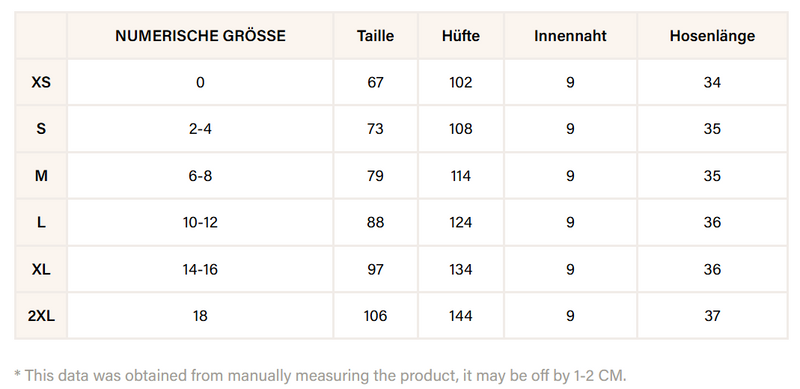Click the pants length value 37

pos(712,315)
